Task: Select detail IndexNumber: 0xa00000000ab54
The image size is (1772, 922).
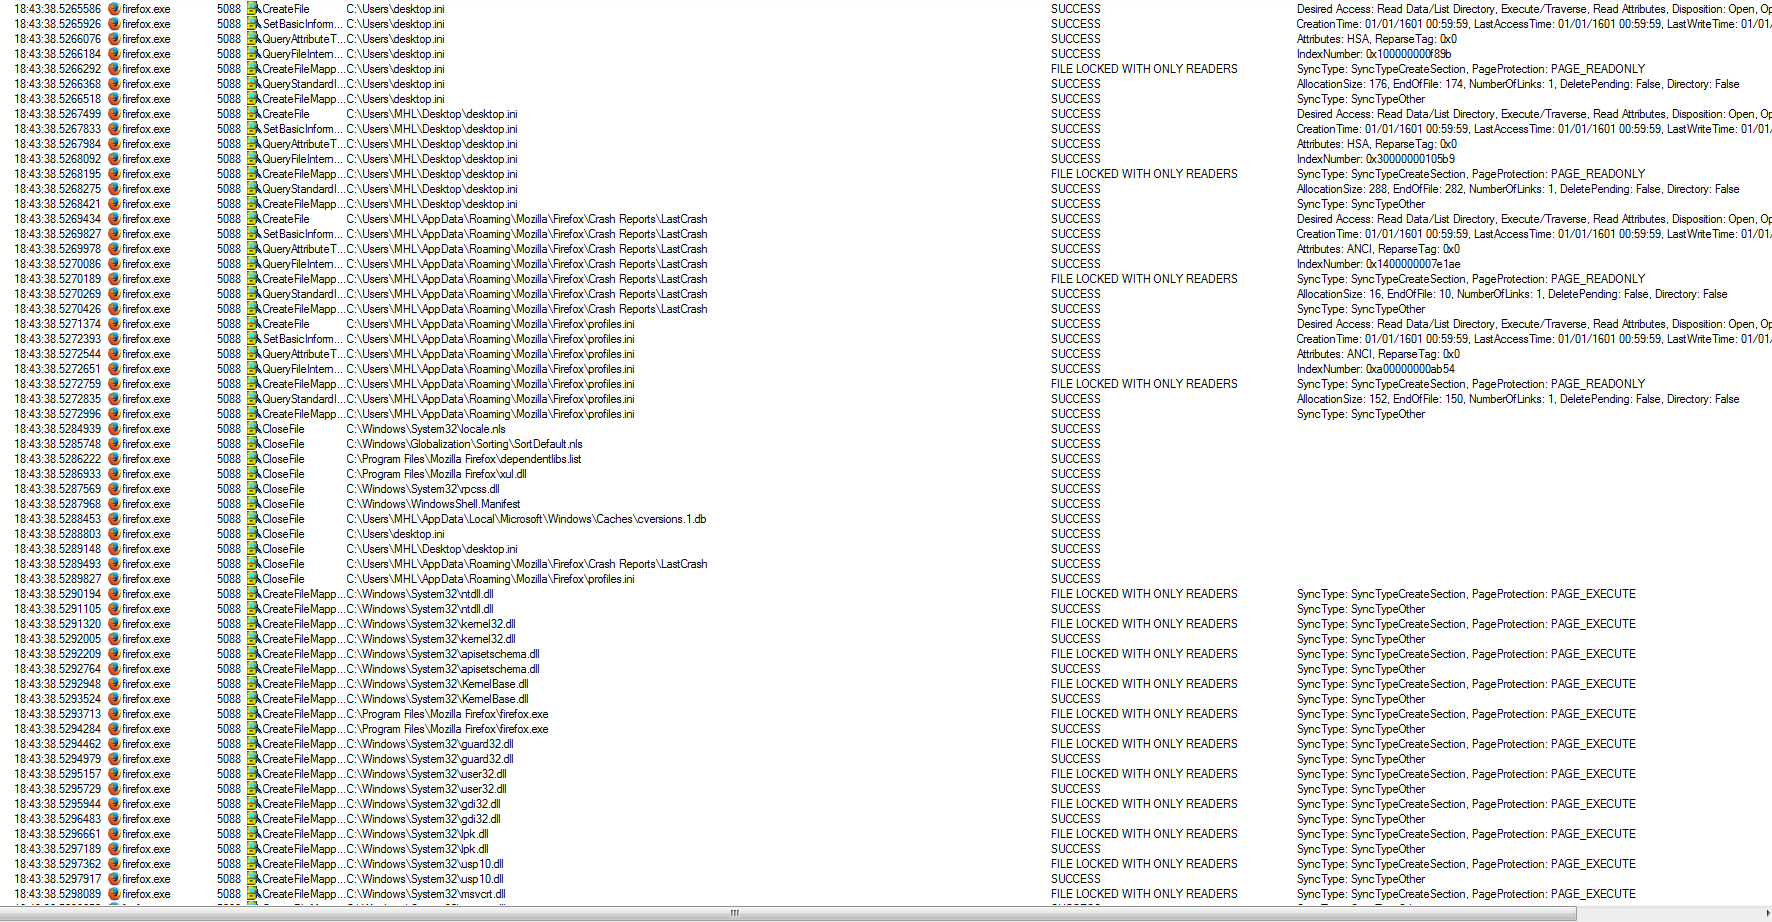Action: click(x=1376, y=369)
